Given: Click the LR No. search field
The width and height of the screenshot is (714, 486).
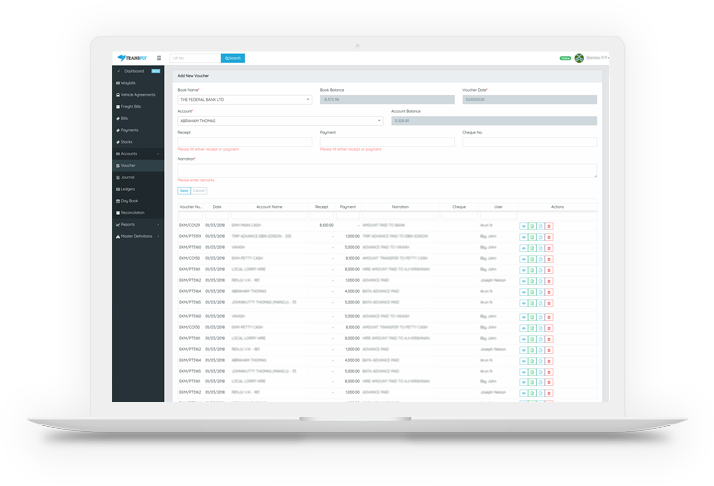Looking at the screenshot, I should pos(195,58).
